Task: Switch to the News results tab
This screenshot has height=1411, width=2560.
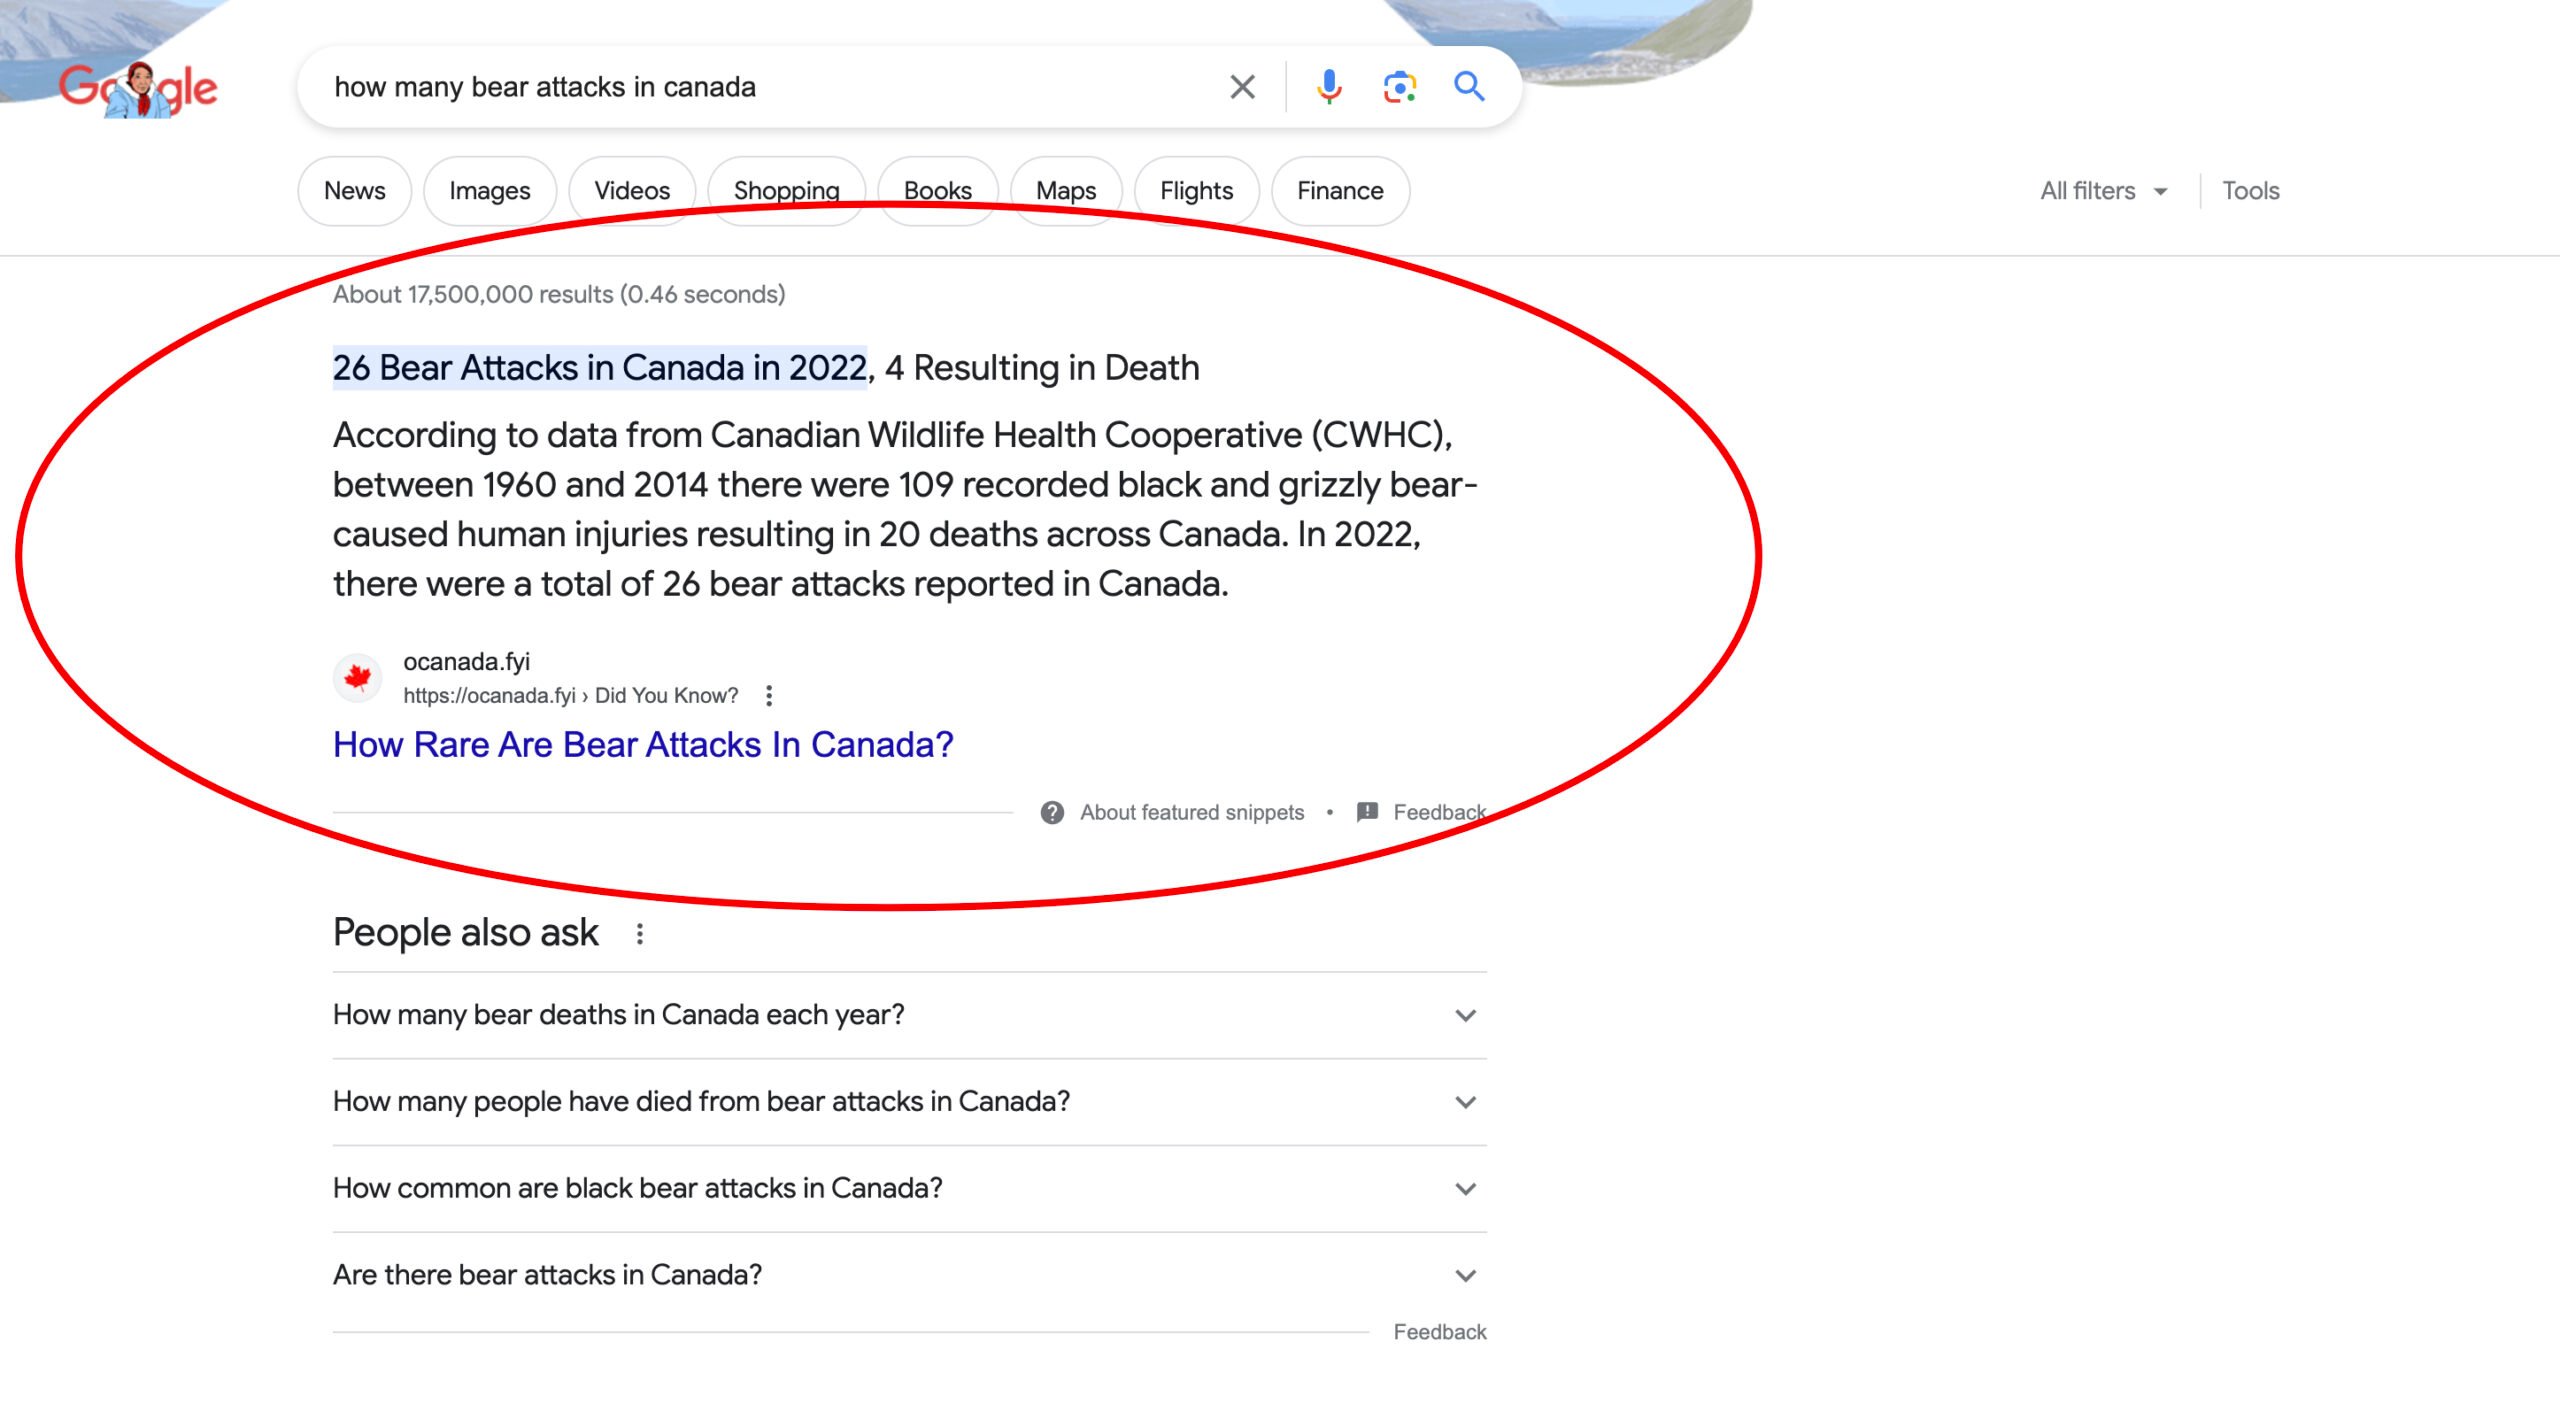Action: [354, 191]
